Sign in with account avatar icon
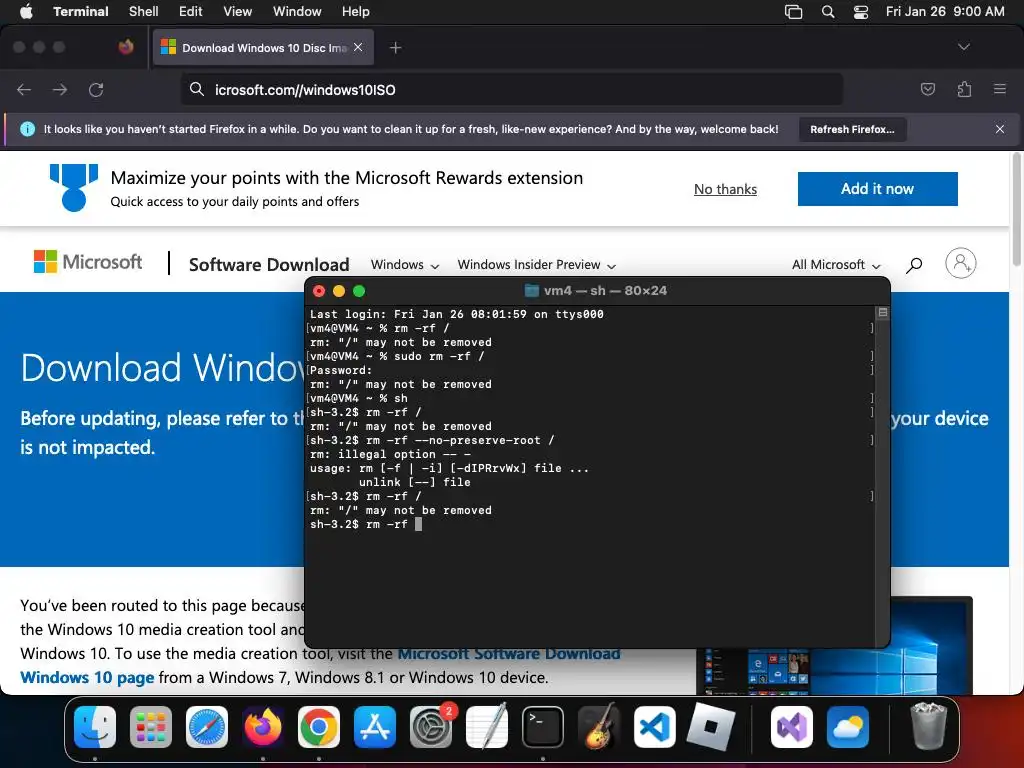The height and width of the screenshot is (768, 1024). point(961,263)
